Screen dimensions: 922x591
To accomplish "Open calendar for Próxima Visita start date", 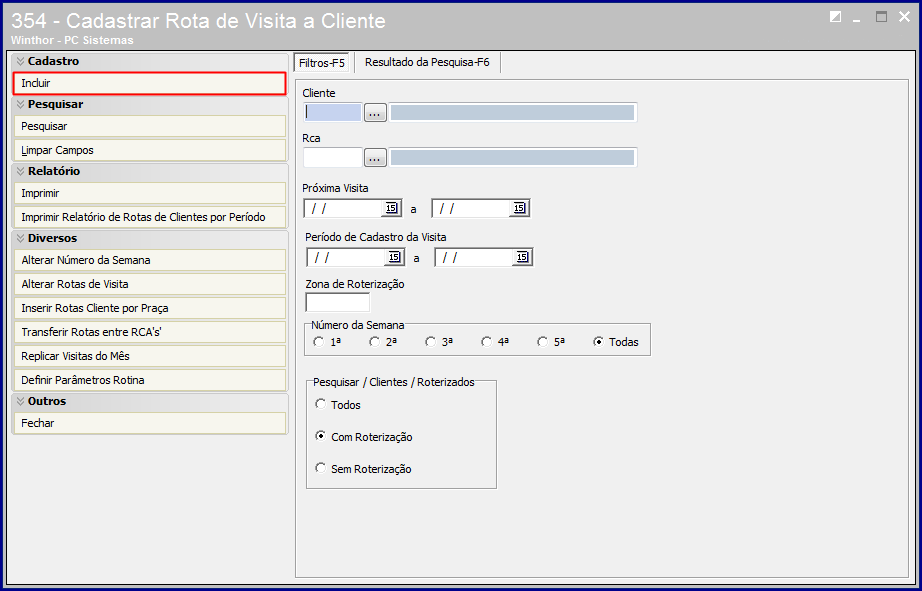I will [x=392, y=208].
